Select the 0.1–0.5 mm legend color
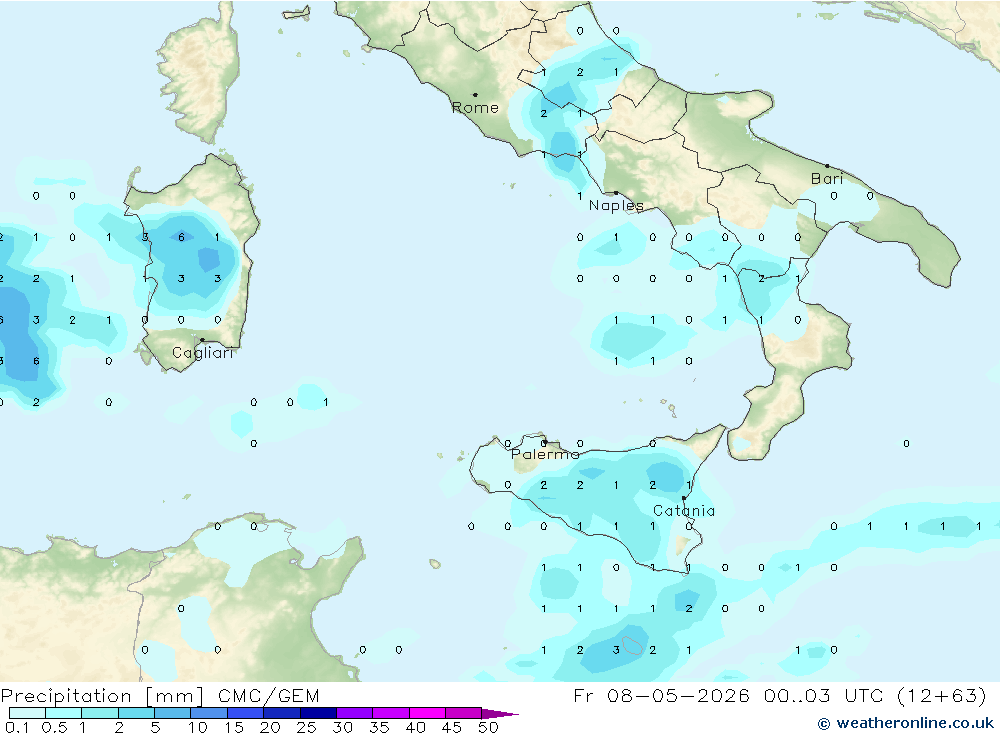Screen dimensions: 1000x733 pos(27,713)
